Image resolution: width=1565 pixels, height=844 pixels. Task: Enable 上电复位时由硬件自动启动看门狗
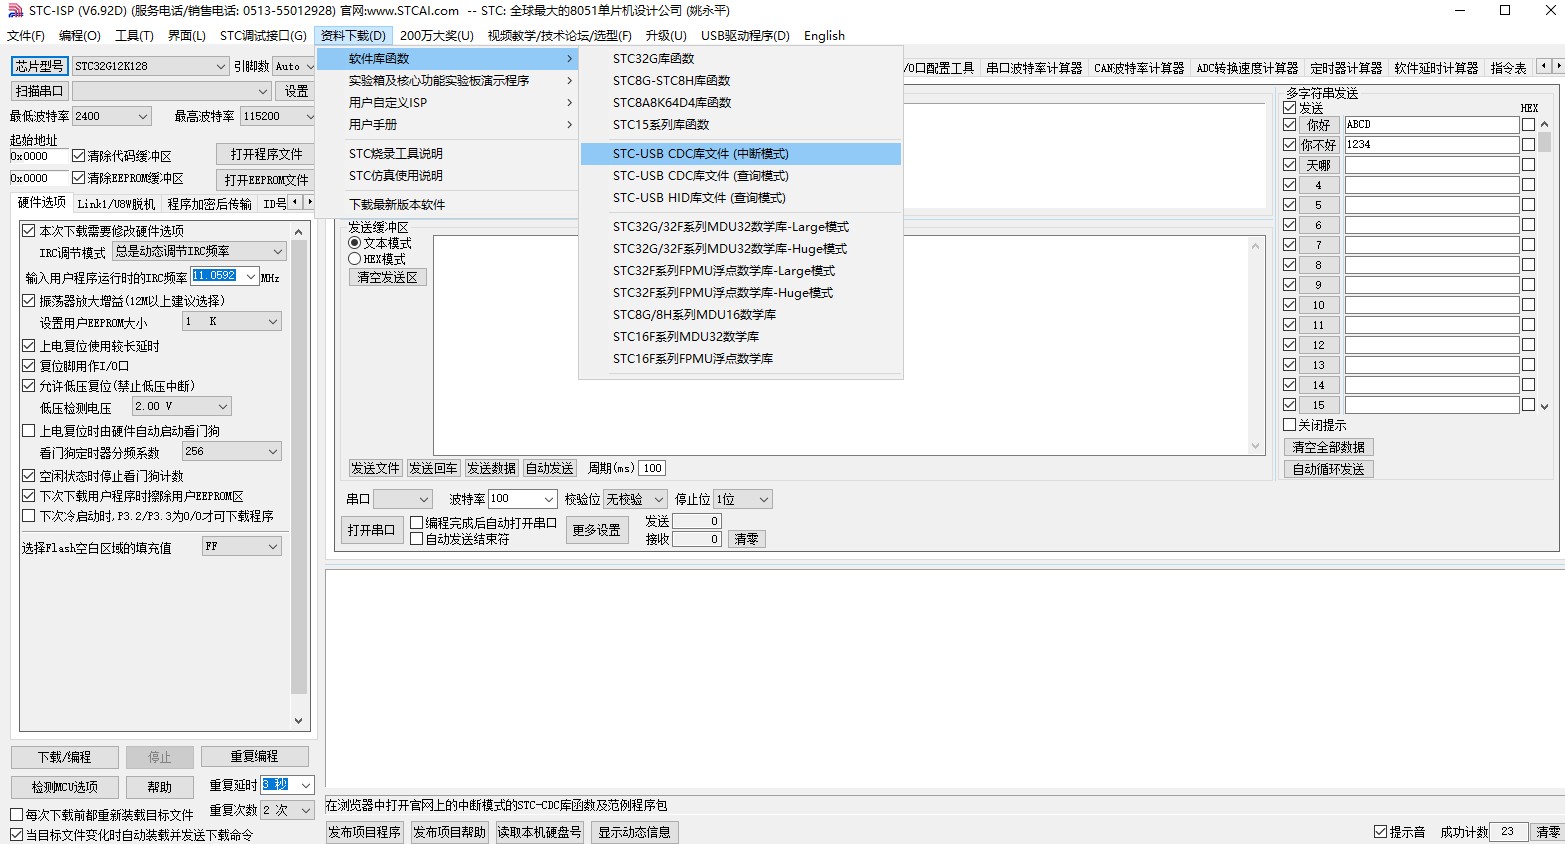[x=29, y=430]
